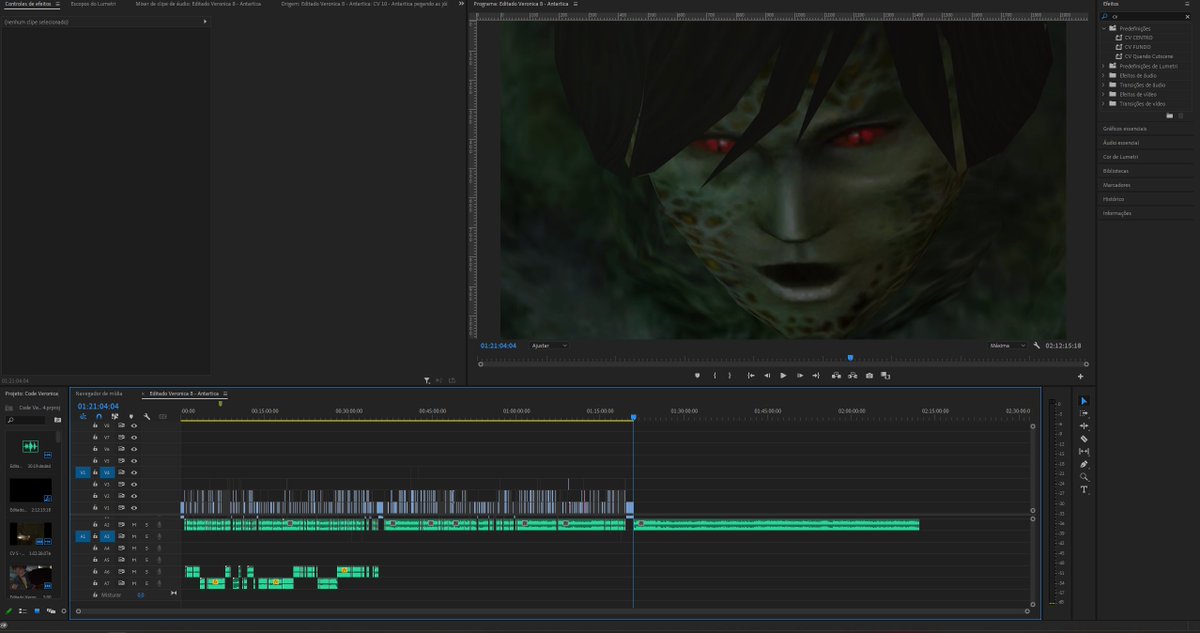Image resolution: width=1200 pixels, height=633 pixels.
Task: Expand Transições de vídeo folder
Action: pyautogui.click(x=1104, y=104)
